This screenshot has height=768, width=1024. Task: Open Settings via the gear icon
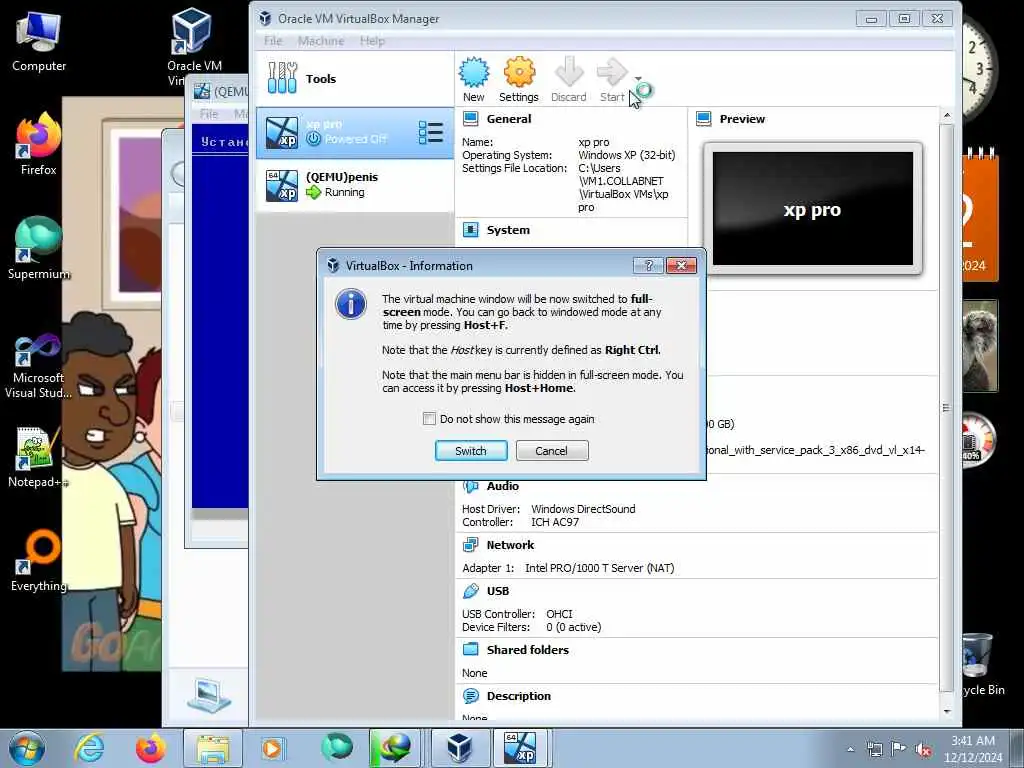tap(519, 79)
